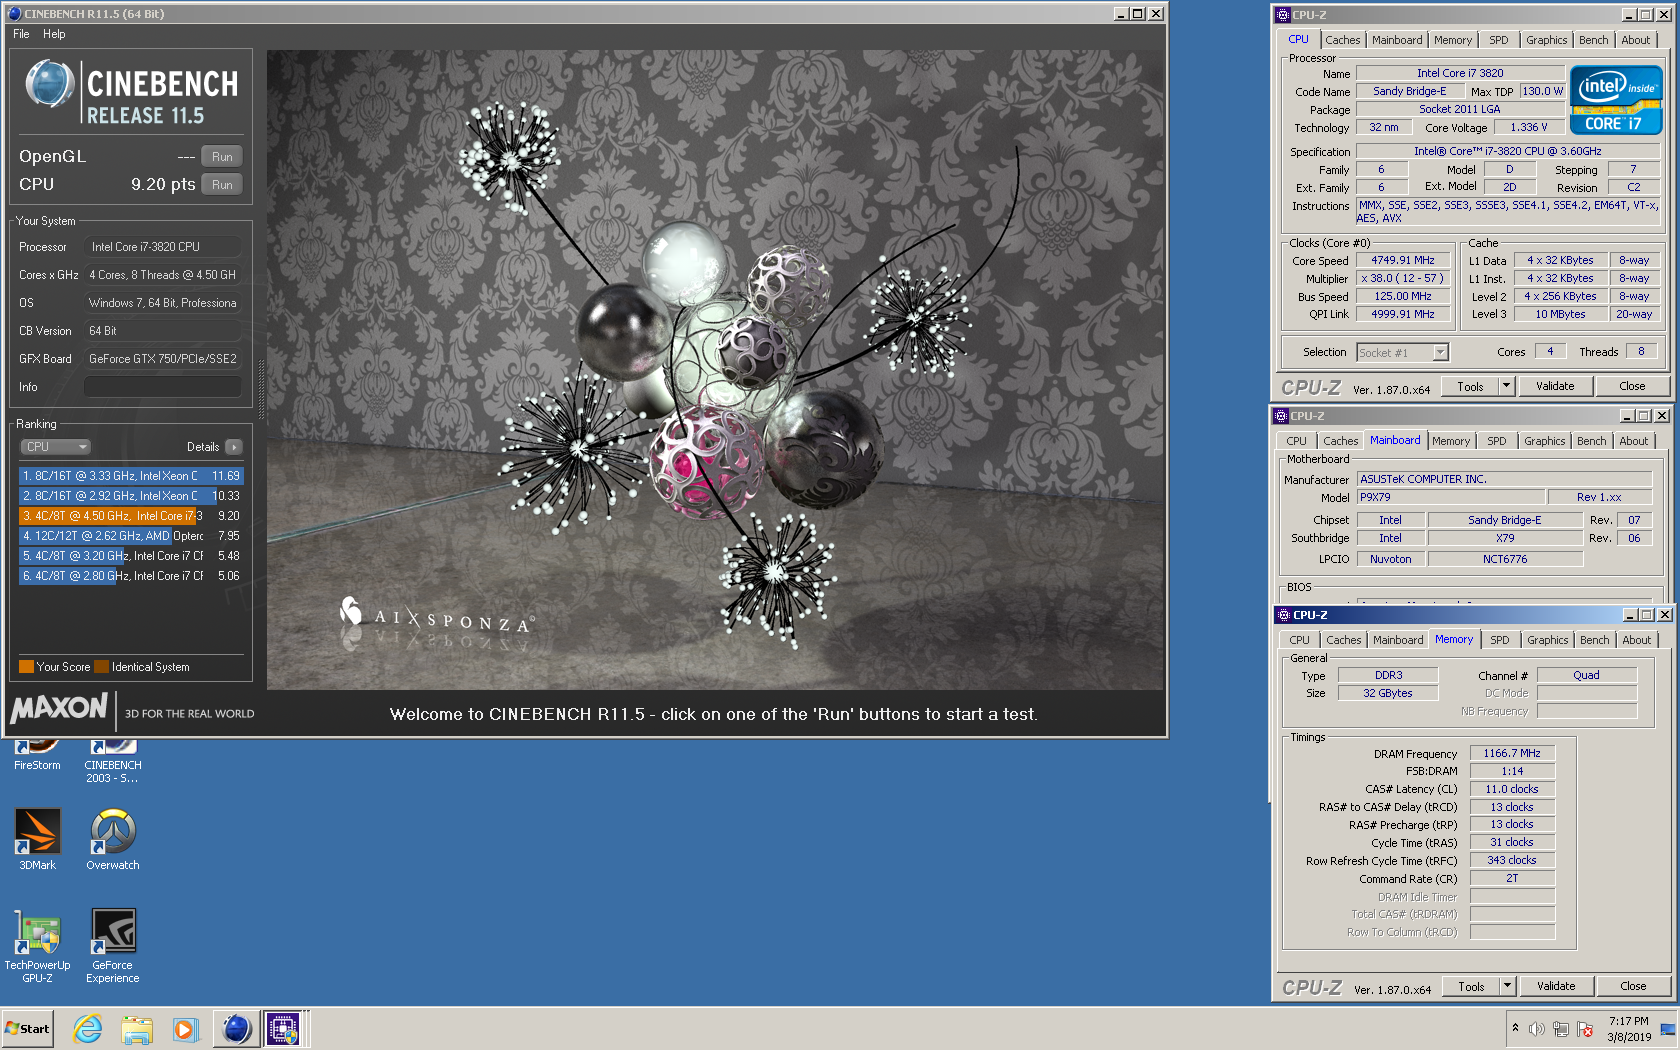The image size is (1680, 1050).
Task: Open the CPU tab in bottom CPU-Z window
Action: coord(1299,640)
